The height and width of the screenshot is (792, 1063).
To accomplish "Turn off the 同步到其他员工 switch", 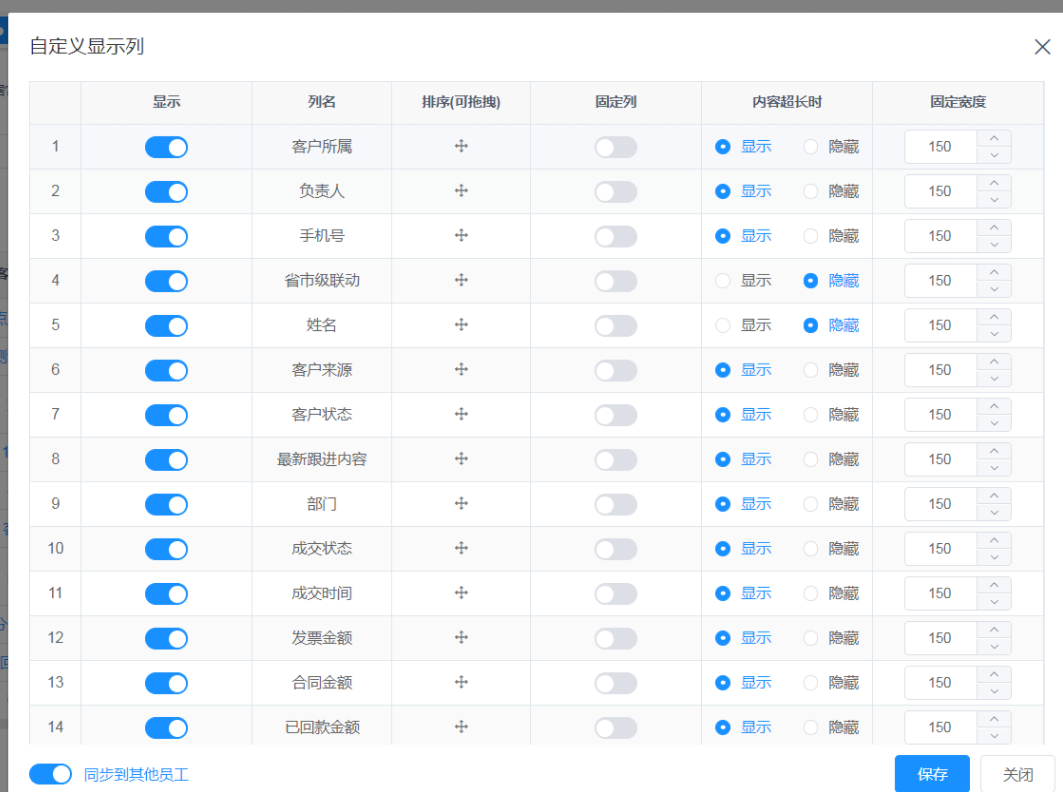I will (x=50, y=773).
